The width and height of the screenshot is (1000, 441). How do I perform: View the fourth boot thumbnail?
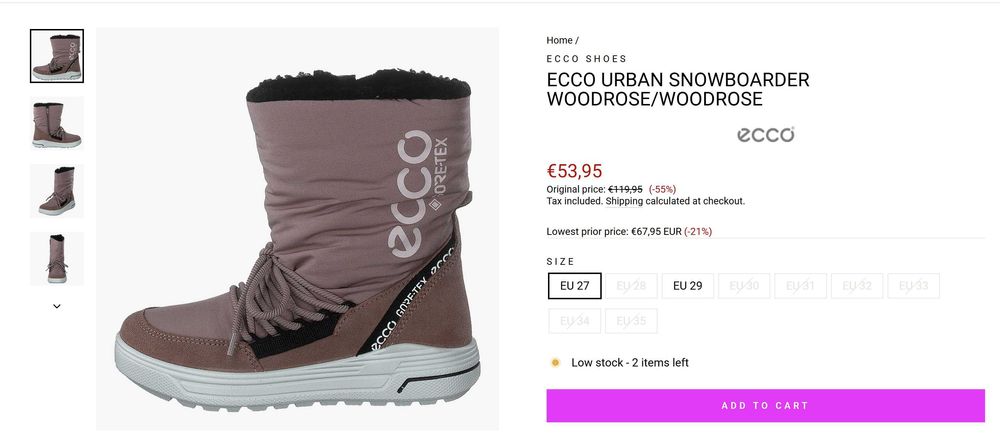[57, 258]
